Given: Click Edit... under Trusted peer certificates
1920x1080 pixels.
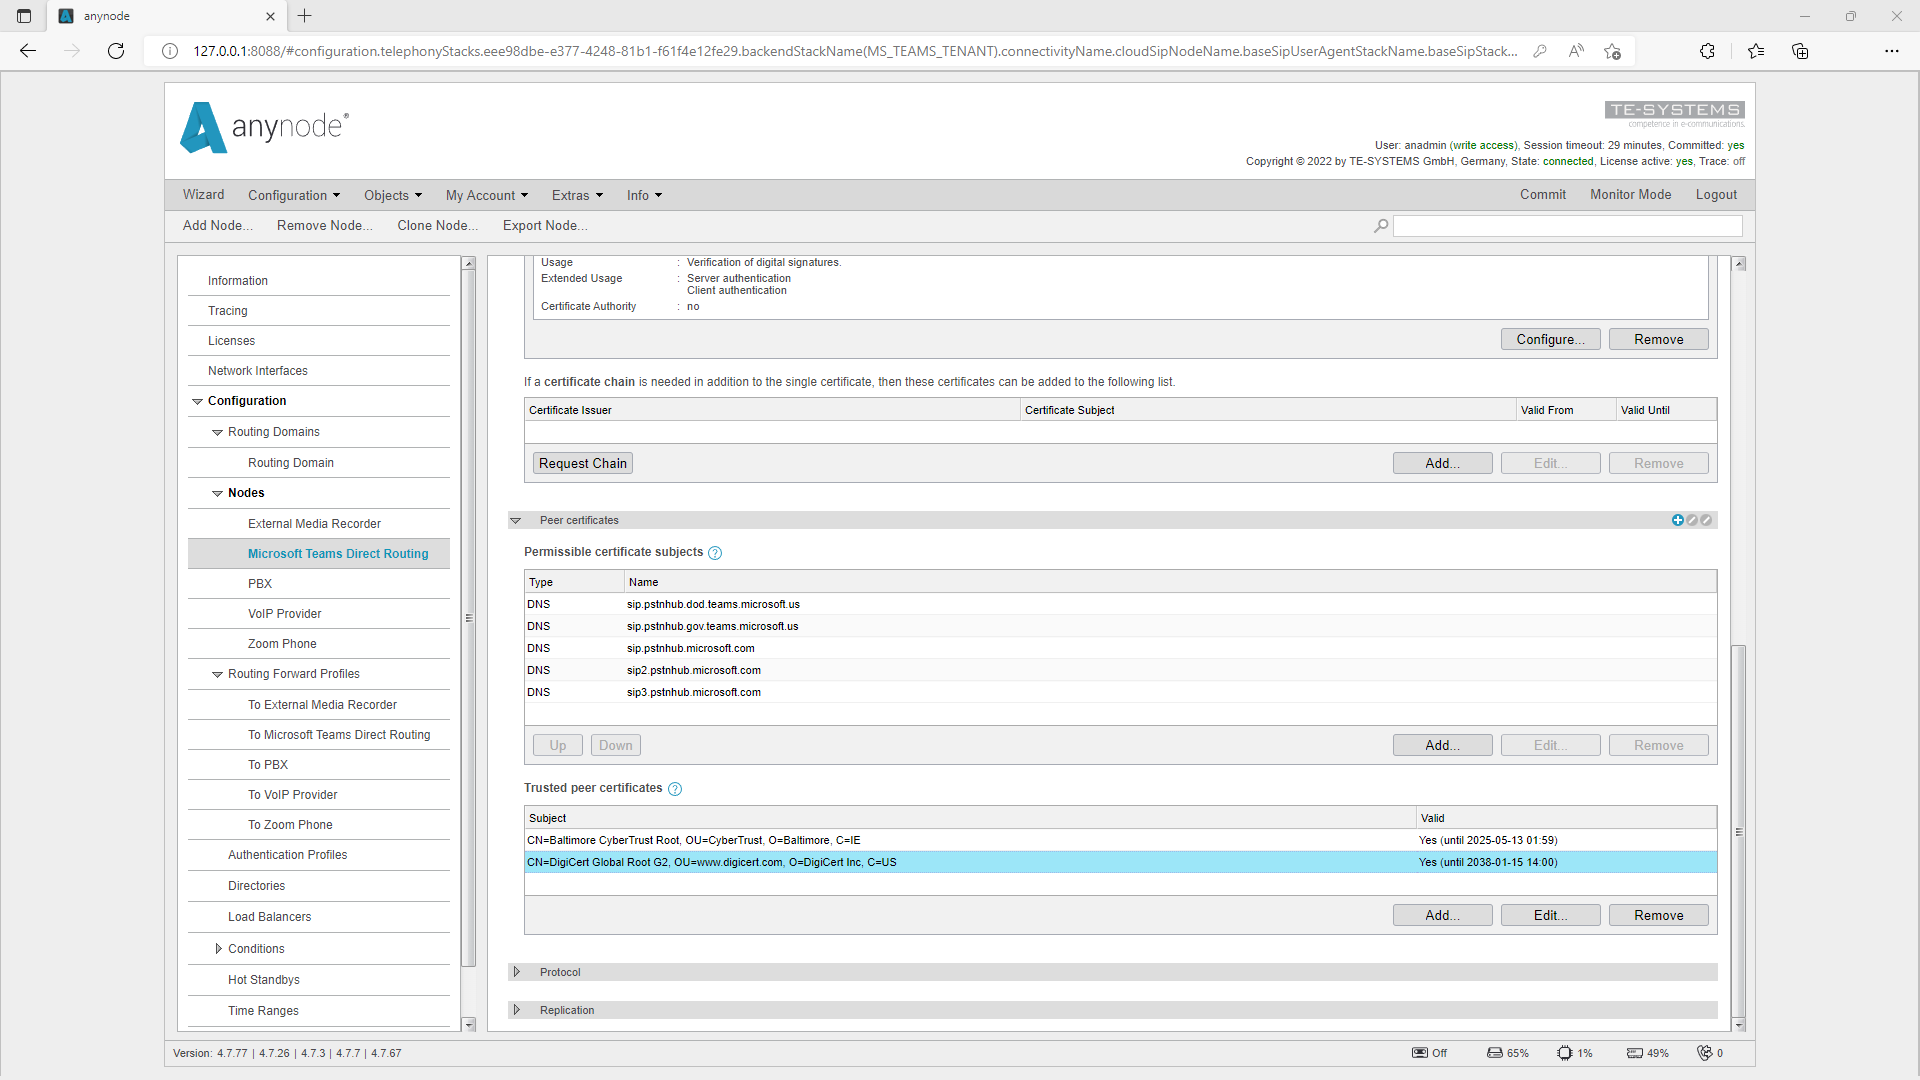Looking at the screenshot, I should (x=1550, y=916).
